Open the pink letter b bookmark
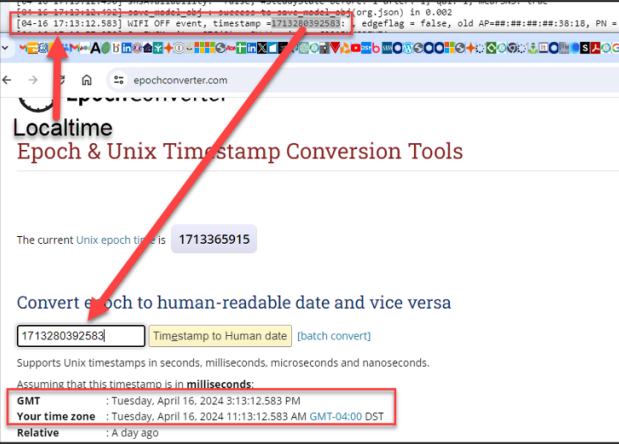This screenshot has height=444, width=619. pos(376,48)
